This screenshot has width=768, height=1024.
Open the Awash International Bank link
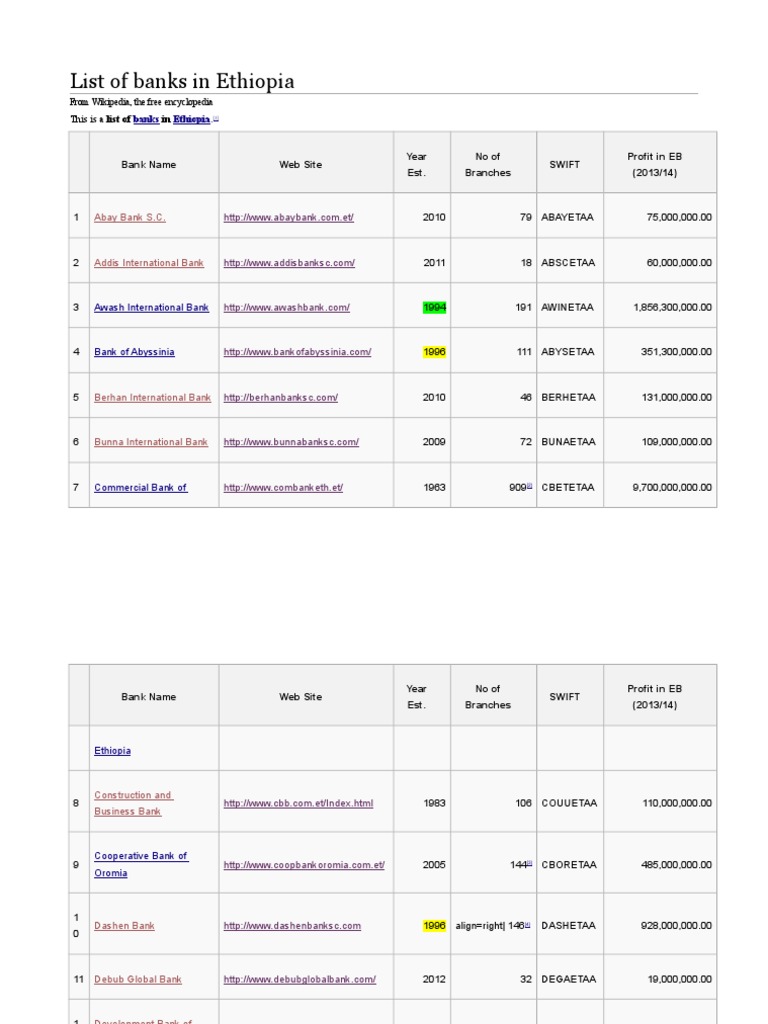tap(151, 308)
